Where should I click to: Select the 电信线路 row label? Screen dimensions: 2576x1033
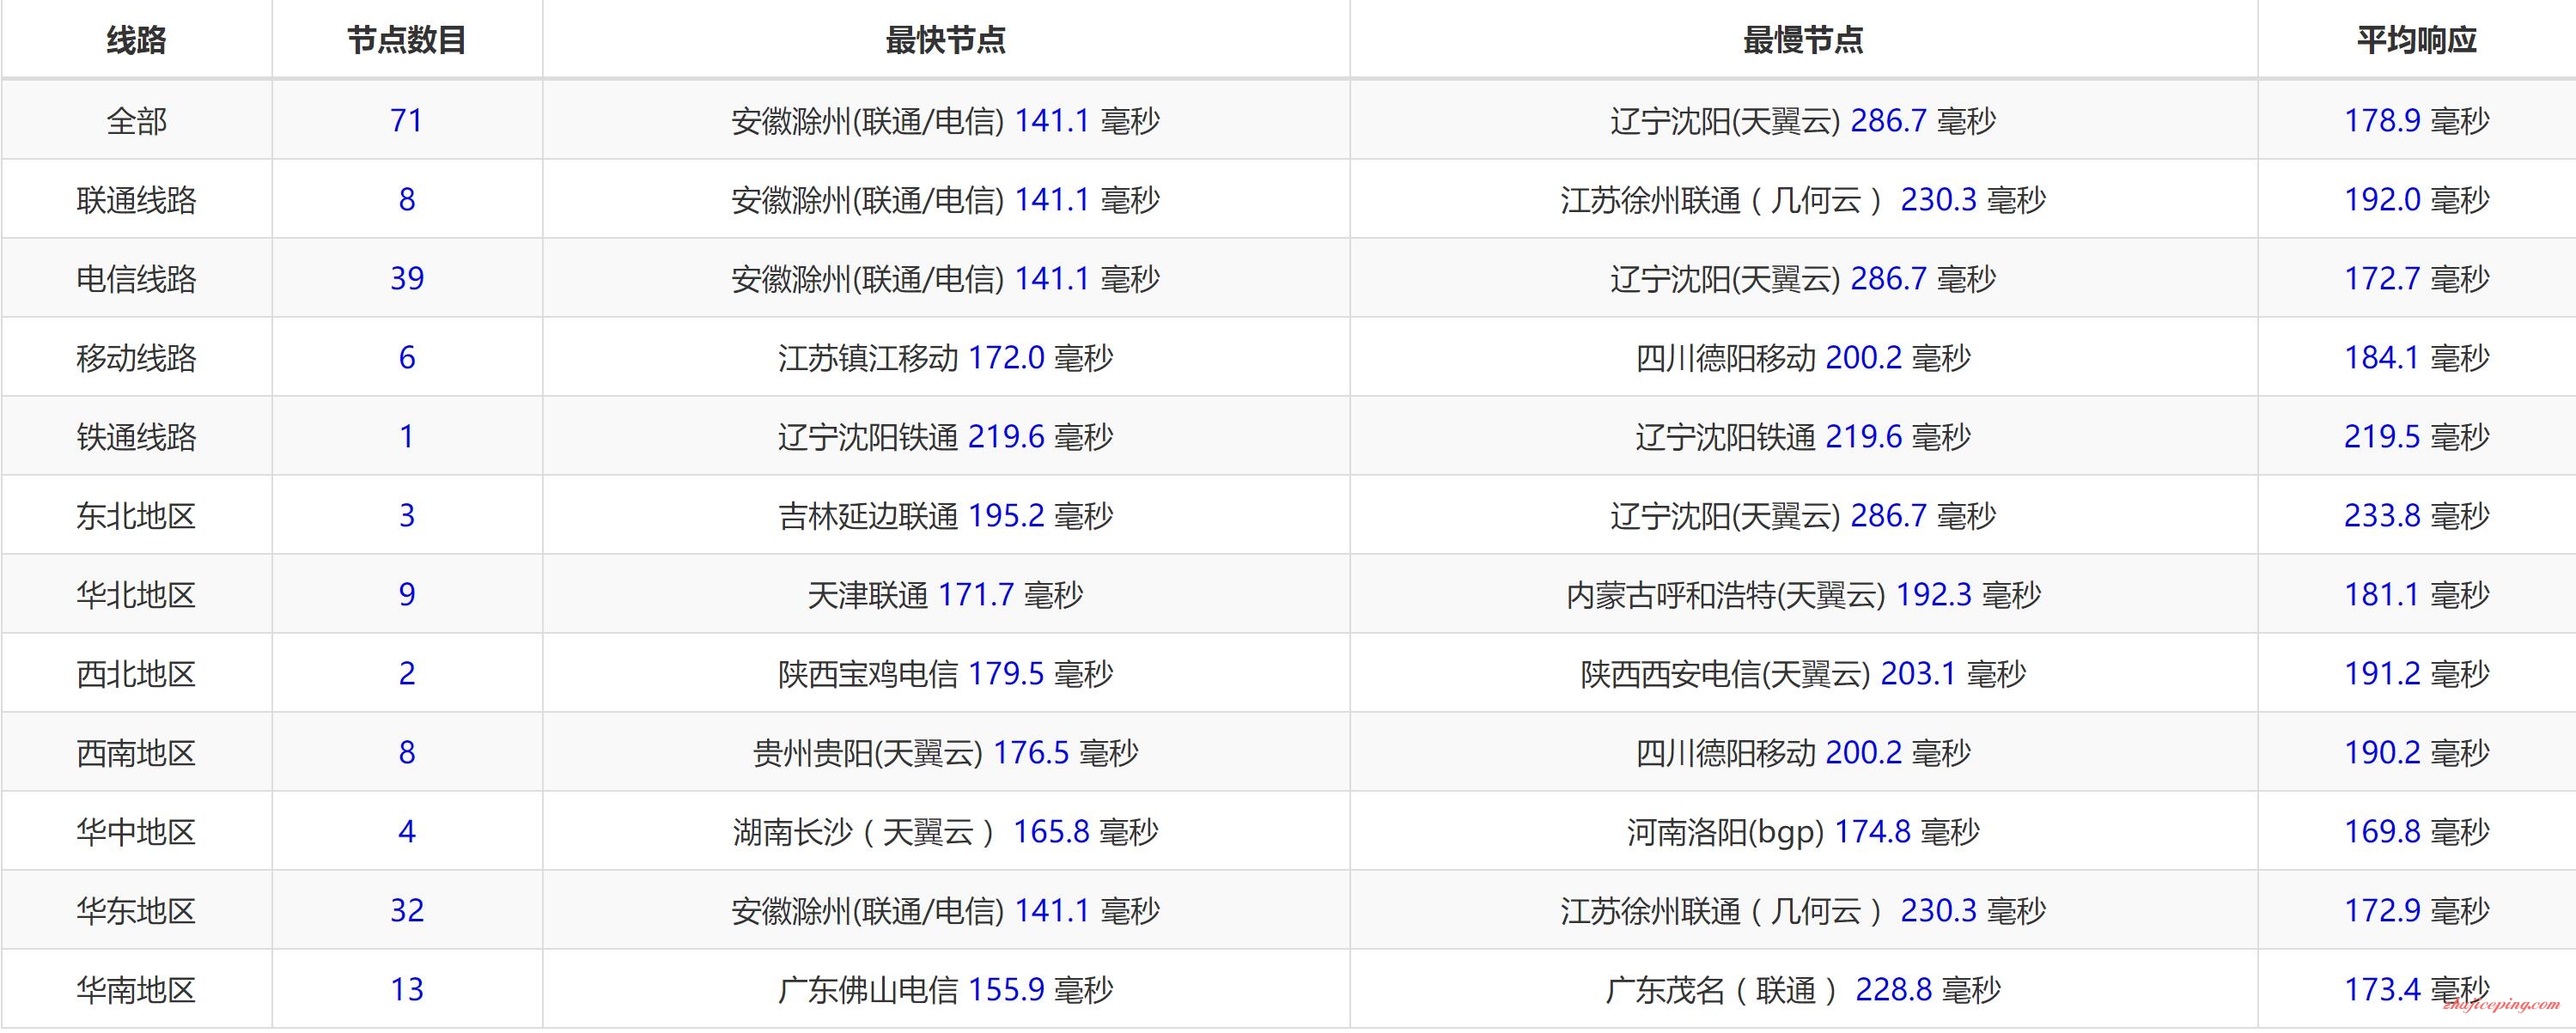tap(137, 279)
